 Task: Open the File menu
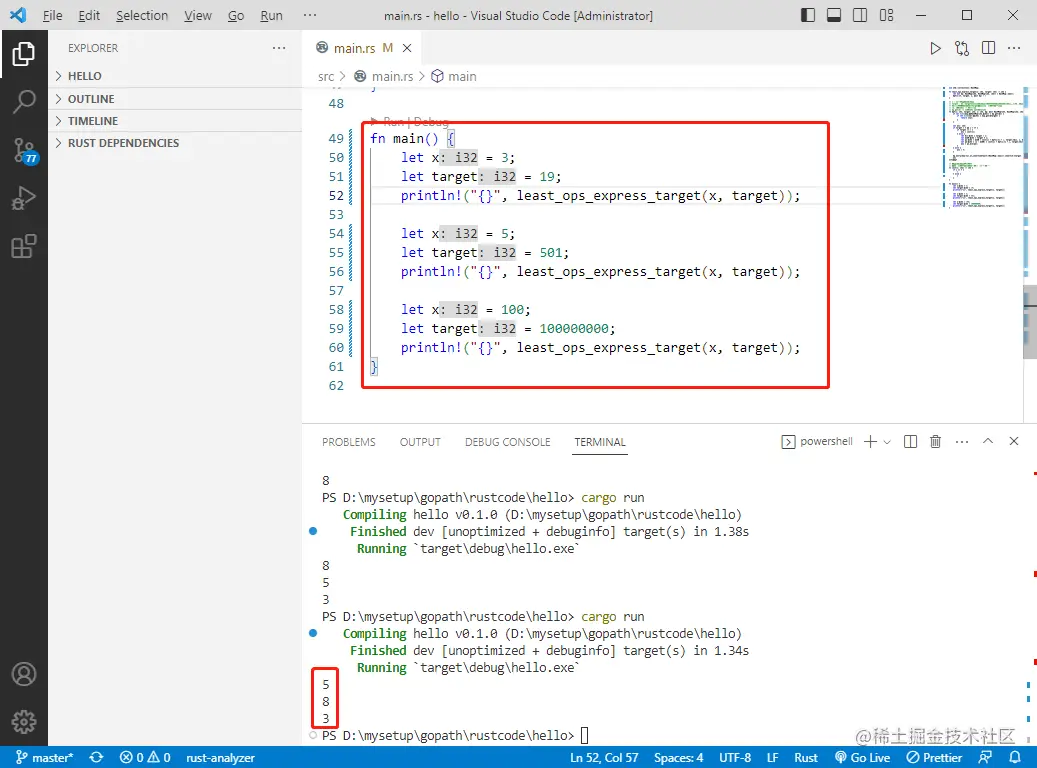click(52, 15)
